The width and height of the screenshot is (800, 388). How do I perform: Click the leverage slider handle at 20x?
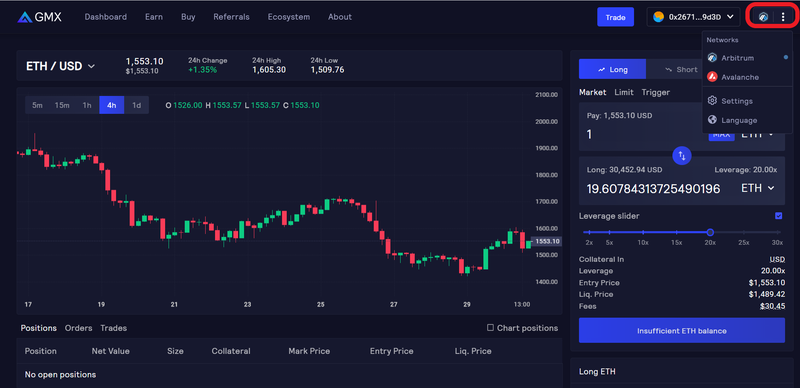tap(710, 232)
